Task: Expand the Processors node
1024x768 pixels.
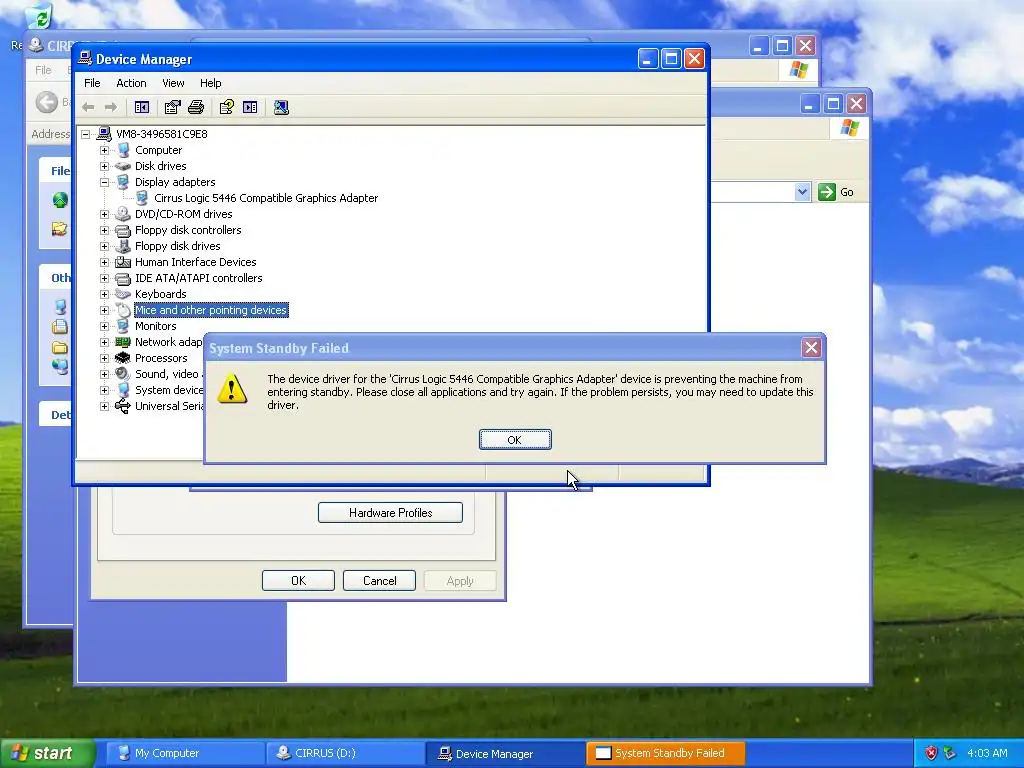Action: pos(104,359)
